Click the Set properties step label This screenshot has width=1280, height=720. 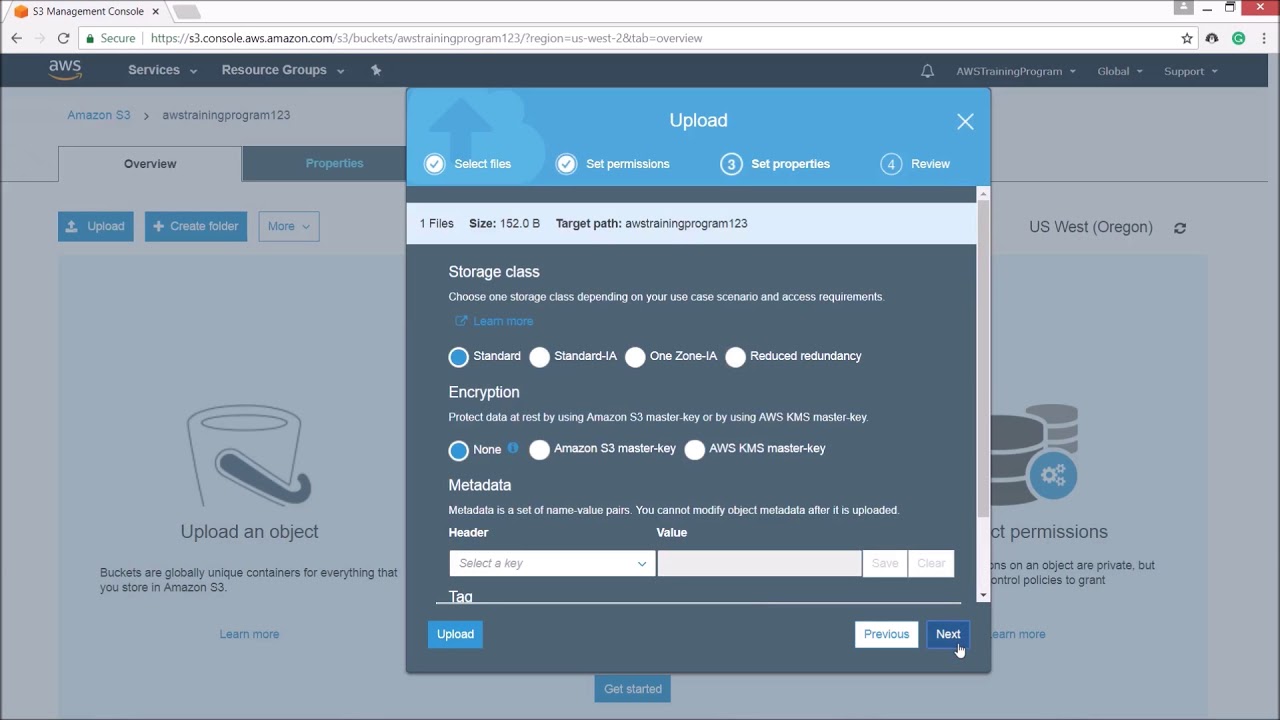[x=790, y=164]
